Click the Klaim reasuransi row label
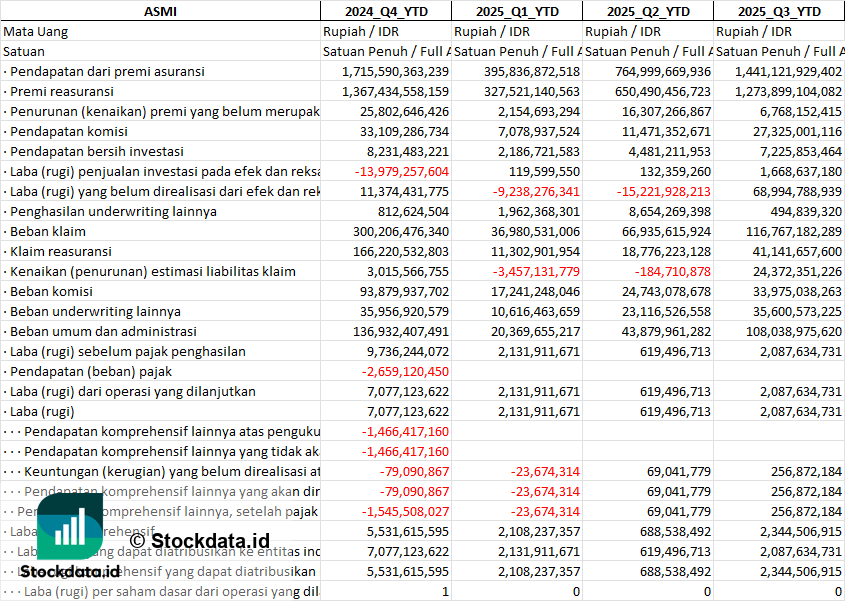 [x=61, y=251]
